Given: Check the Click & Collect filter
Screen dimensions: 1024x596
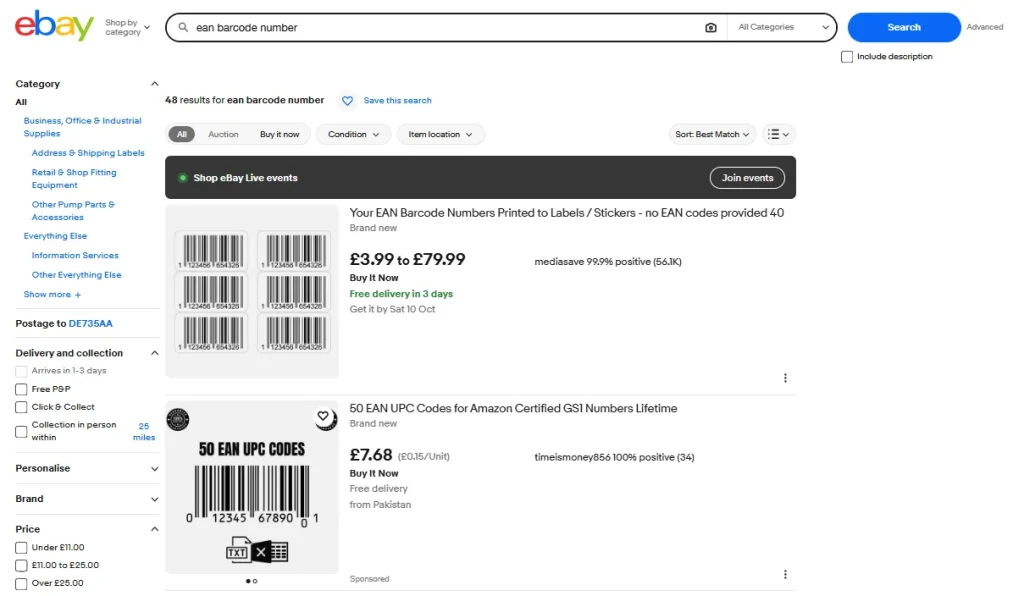Looking at the screenshot, I should coord(21,407).
